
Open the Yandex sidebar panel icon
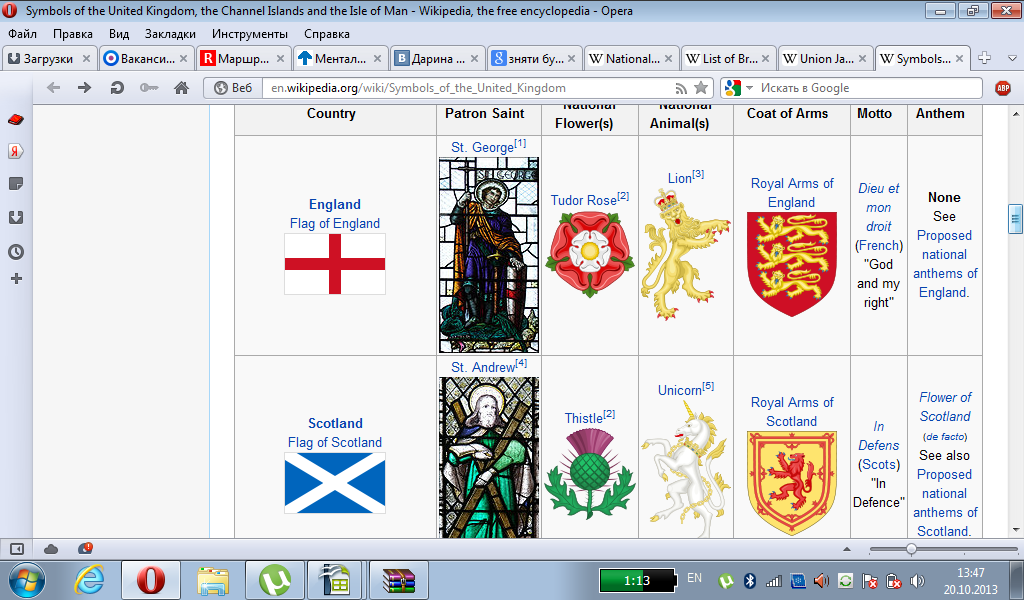click(x=16, y=151)
